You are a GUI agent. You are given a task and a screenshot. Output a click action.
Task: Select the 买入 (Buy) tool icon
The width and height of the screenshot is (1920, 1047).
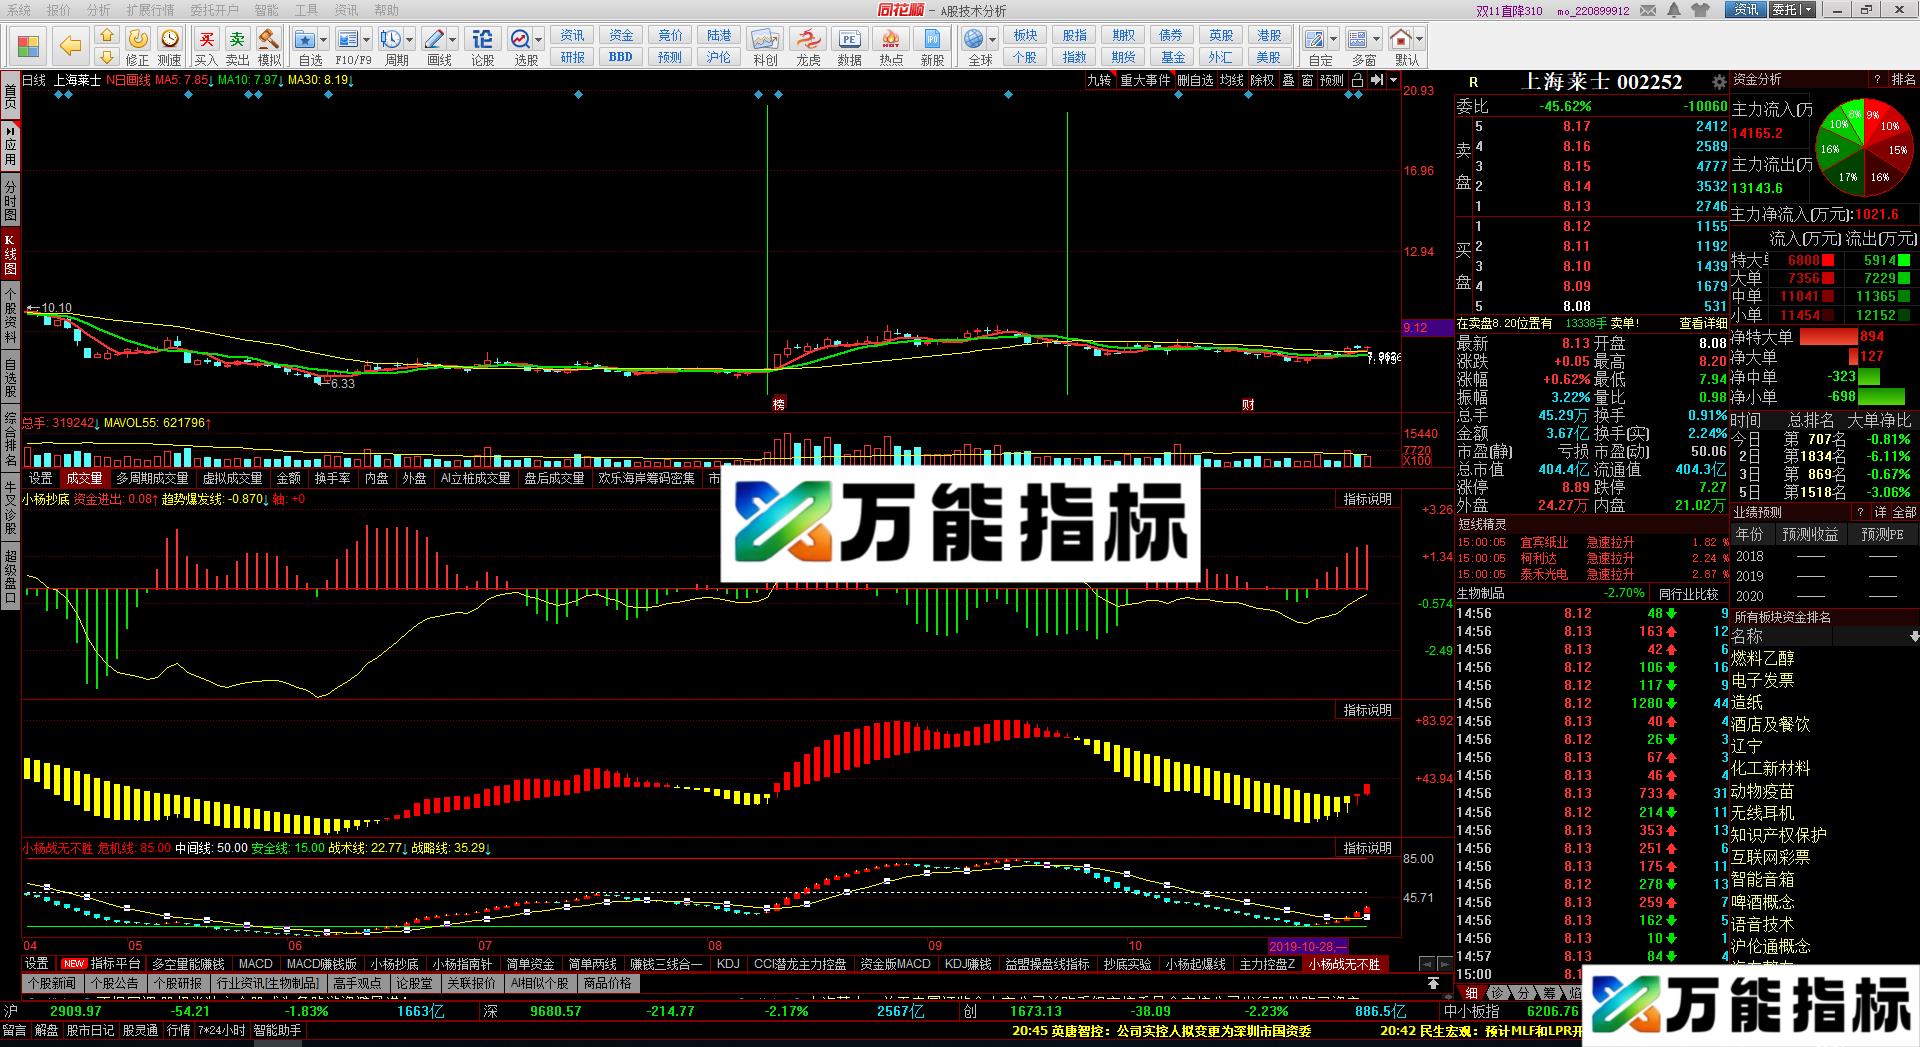coord(207,40)
